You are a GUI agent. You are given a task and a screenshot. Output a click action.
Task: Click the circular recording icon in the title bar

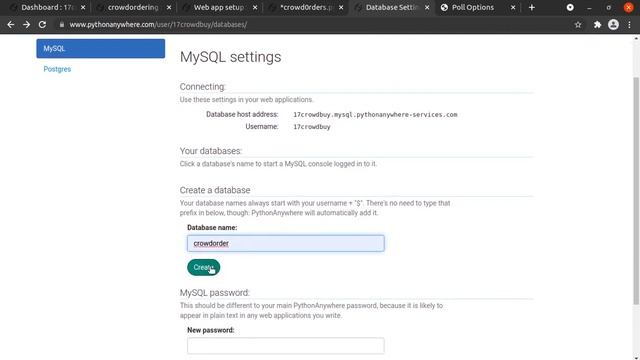click(570, 7)
